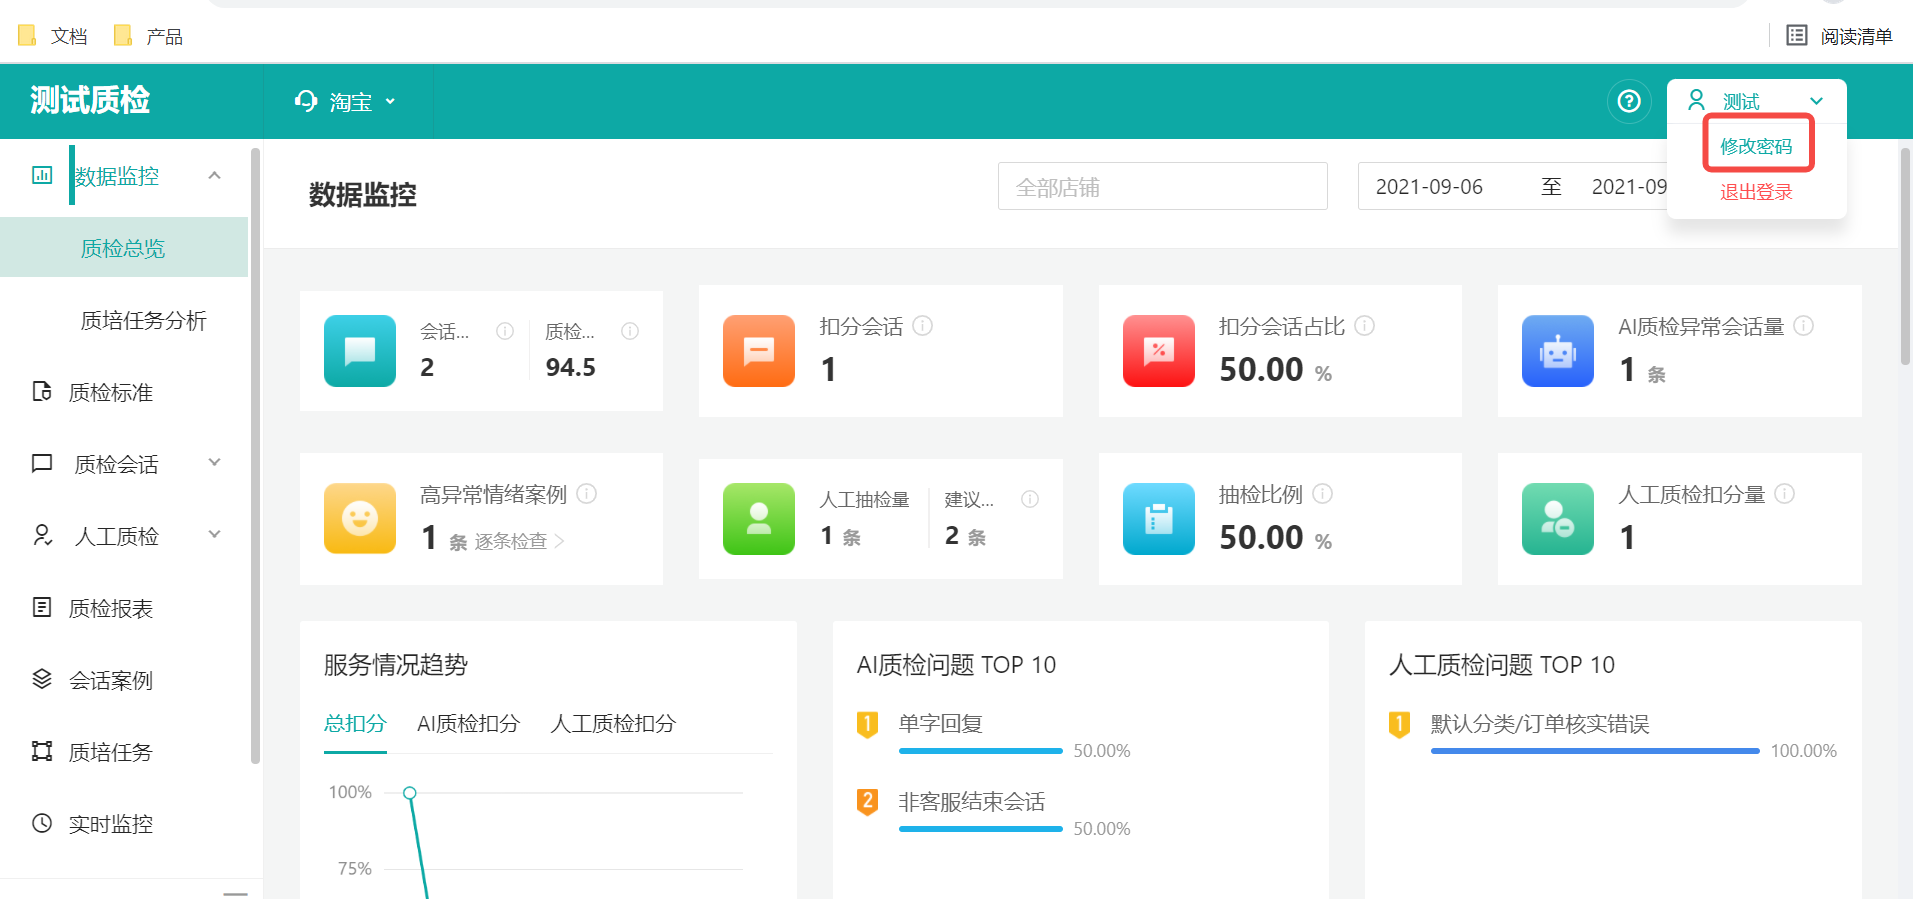Click the 质培任务 frame icon
This screenshot has width=1913, height=899.
42,751
